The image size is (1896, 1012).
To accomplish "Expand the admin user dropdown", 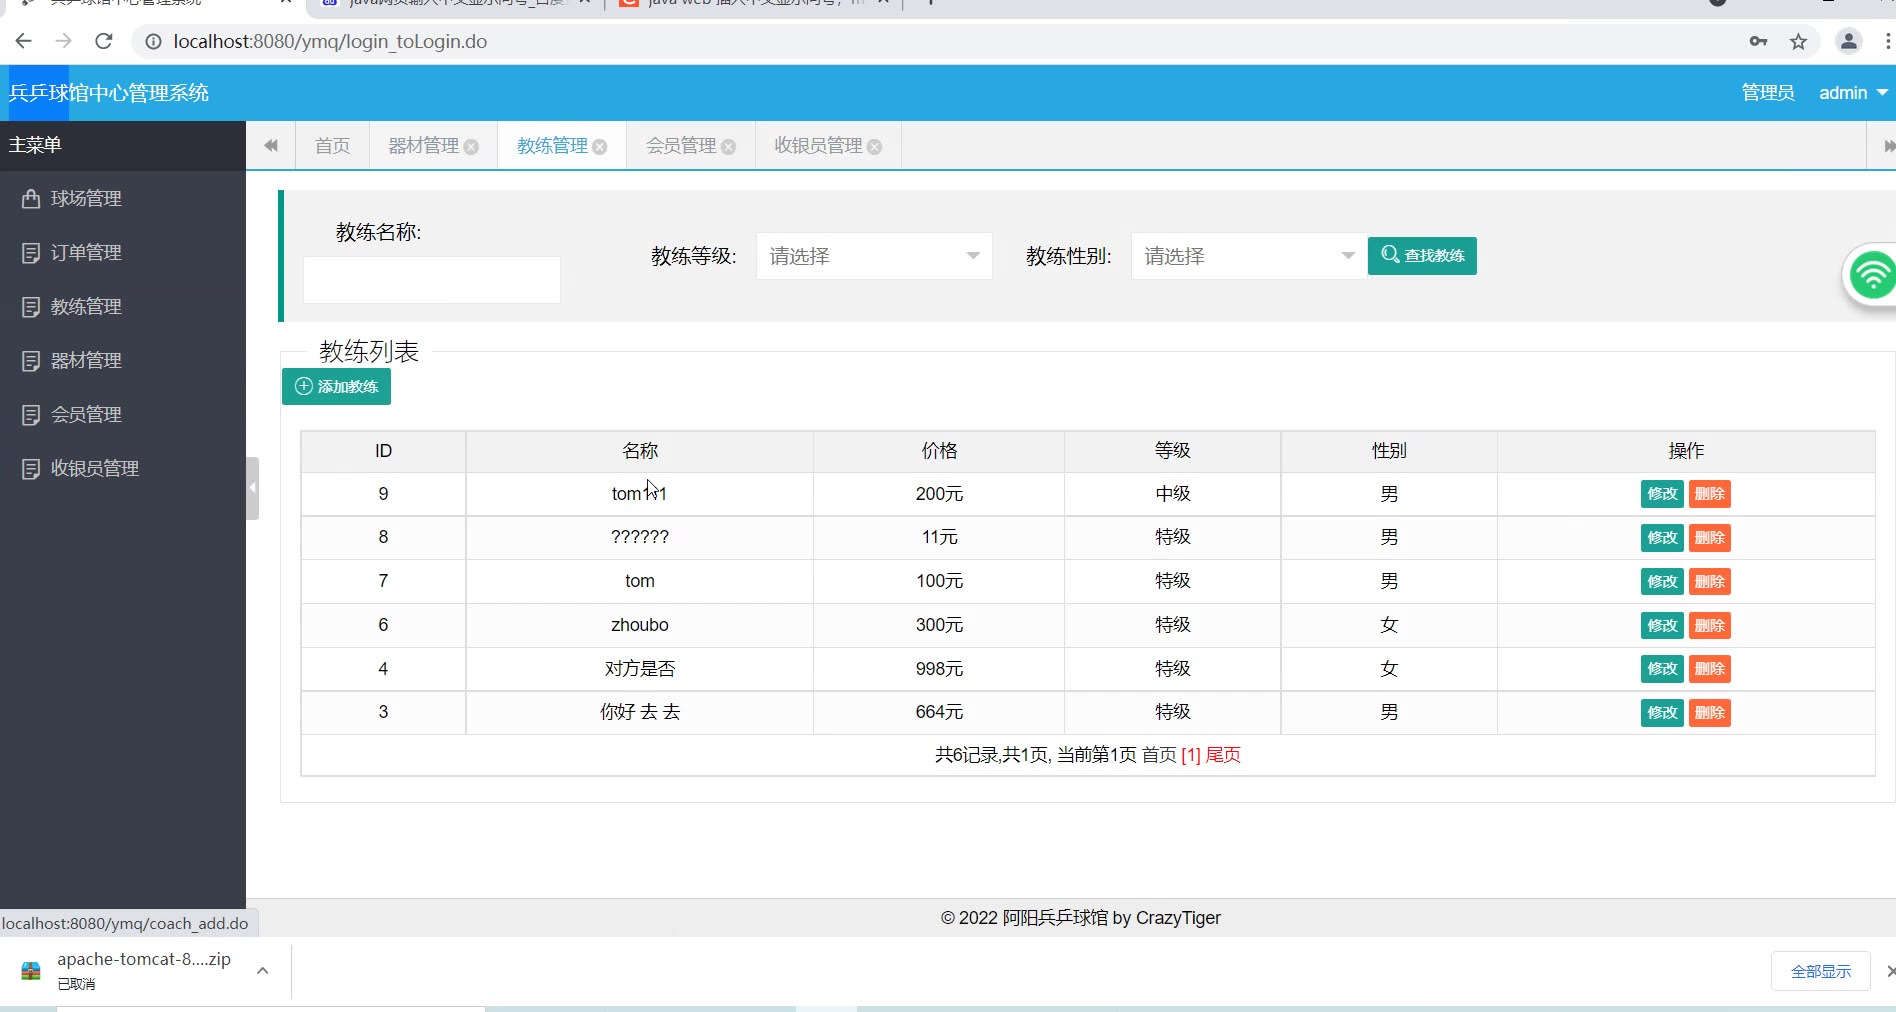I will click(1853, 93).
